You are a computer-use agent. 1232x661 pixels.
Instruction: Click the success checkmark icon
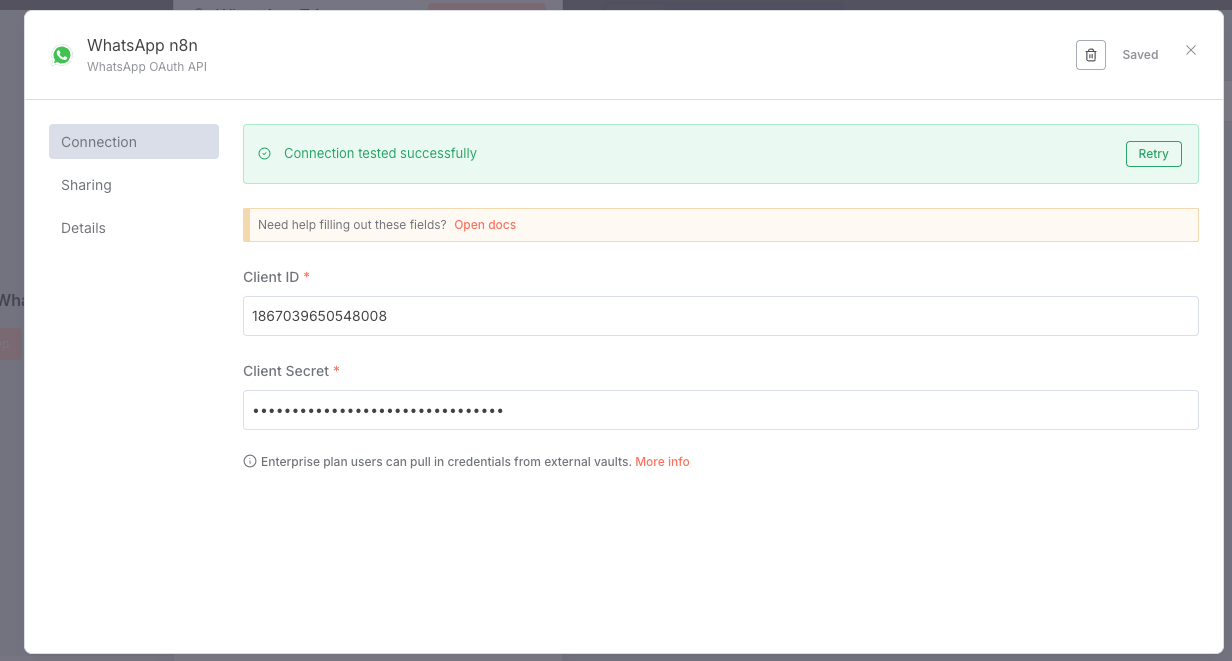pos(265,154)
